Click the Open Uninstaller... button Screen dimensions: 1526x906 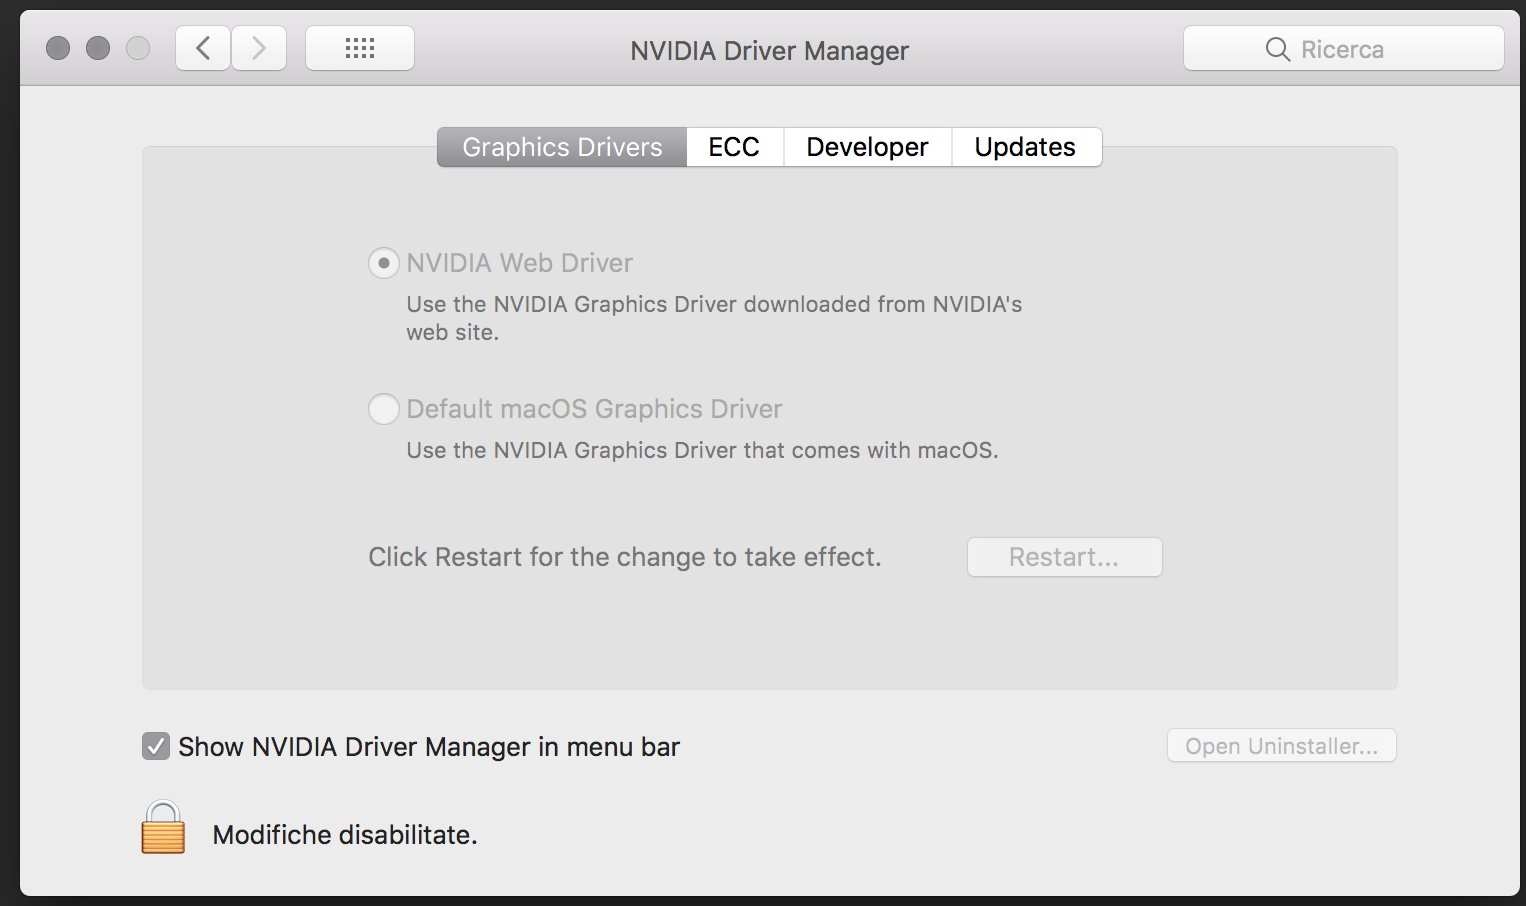[1281, 746]
